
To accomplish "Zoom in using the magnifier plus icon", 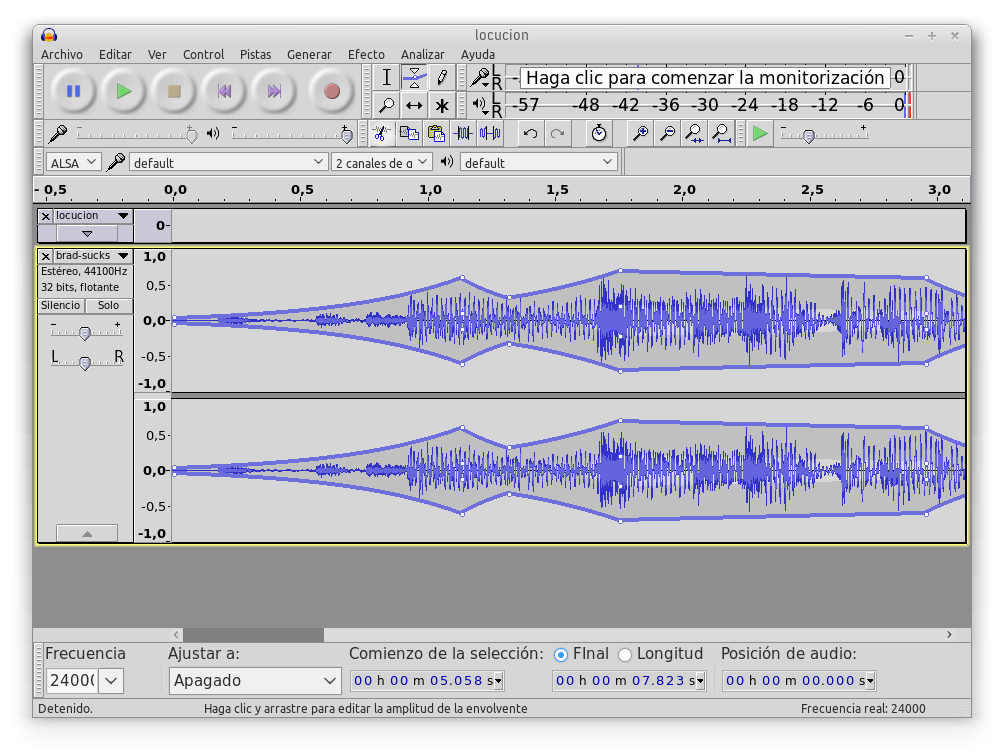I will [x=639, y=133].
